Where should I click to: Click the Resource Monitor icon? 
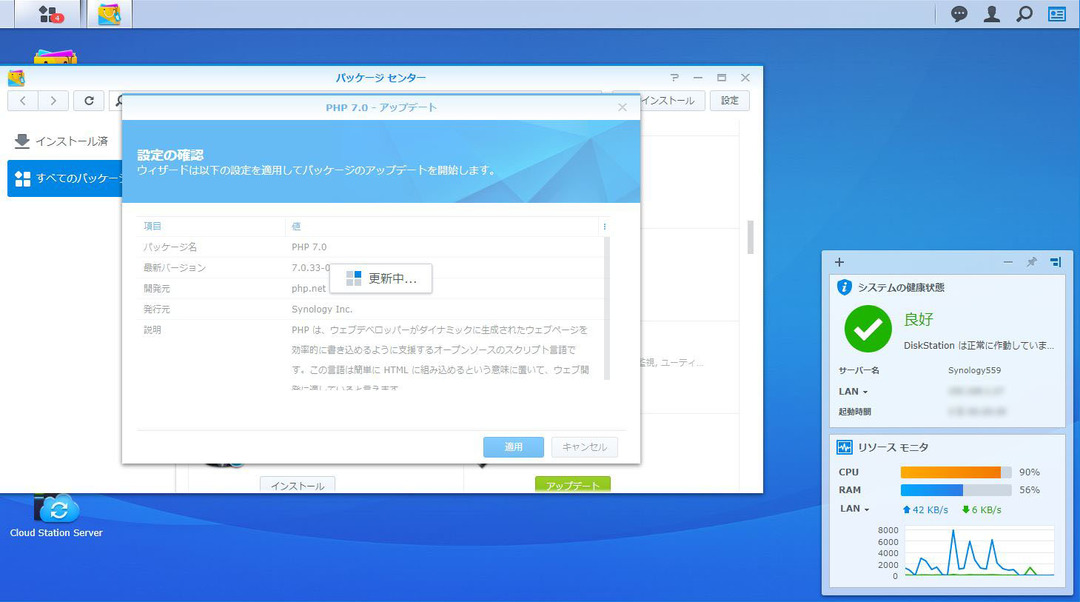click(x=844, y=447)
